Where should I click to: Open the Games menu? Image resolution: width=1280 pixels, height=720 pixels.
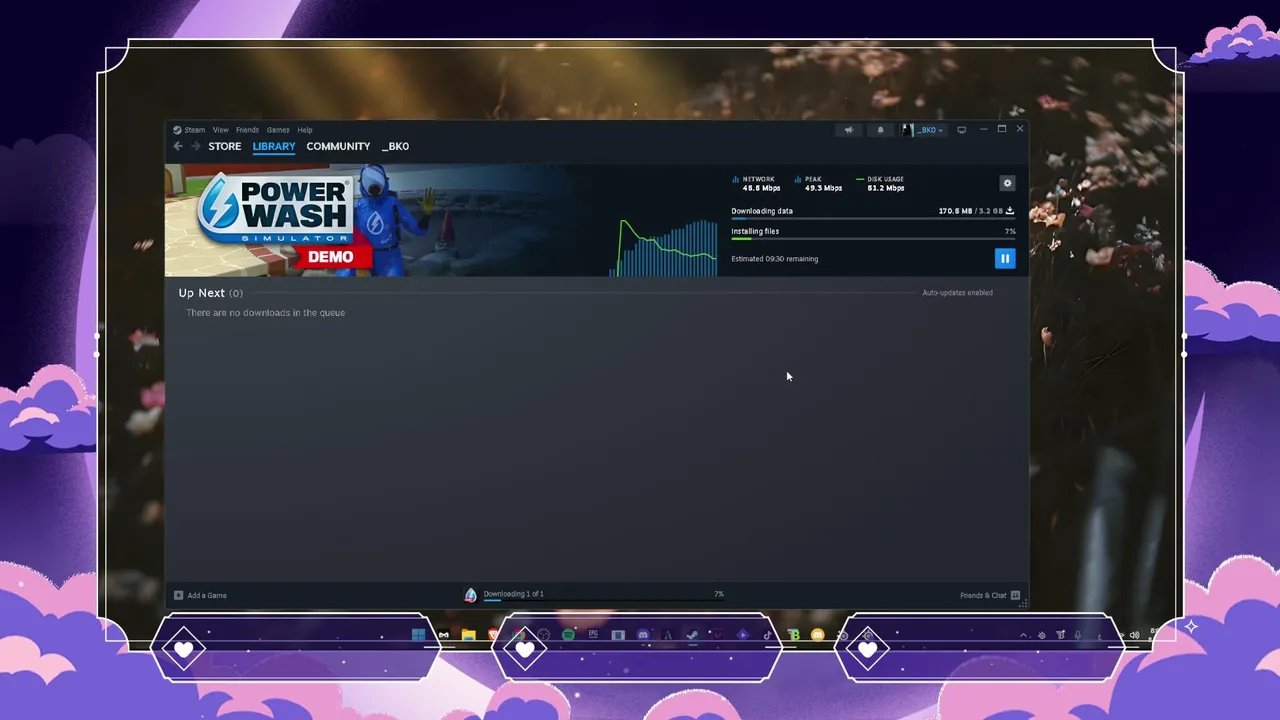tap(278, 130)
